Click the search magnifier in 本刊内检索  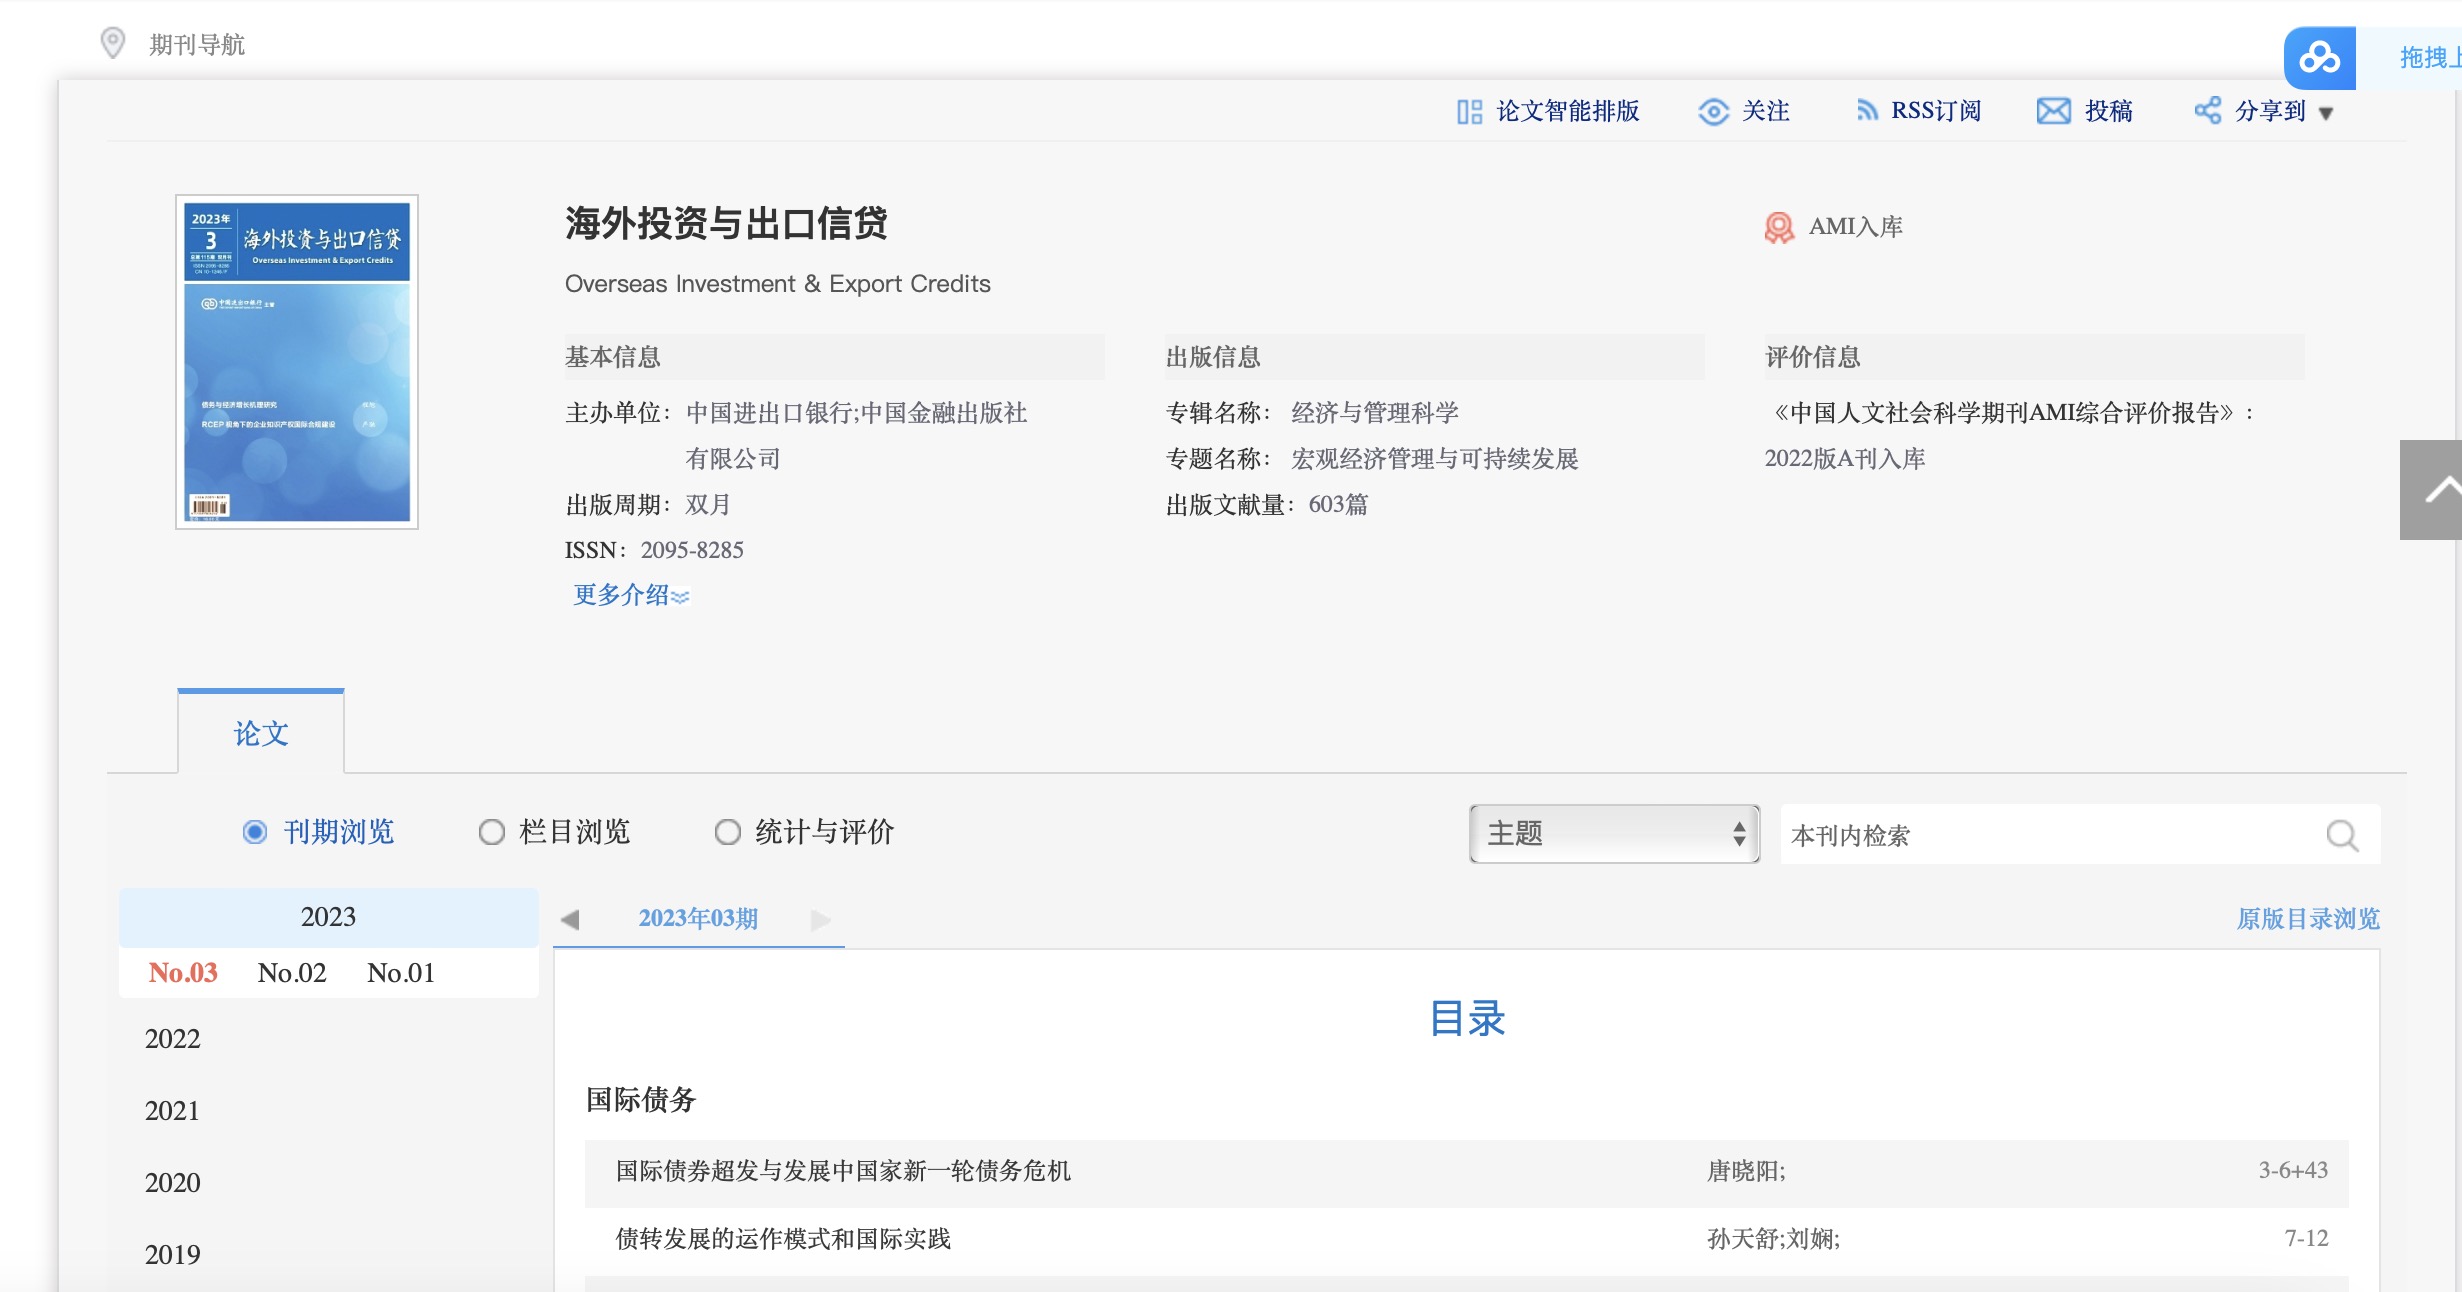tap(2342, 835)
